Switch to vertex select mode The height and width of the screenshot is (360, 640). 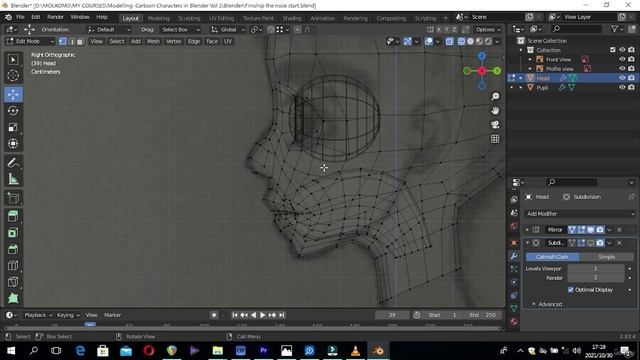click(x=62, y=41)
